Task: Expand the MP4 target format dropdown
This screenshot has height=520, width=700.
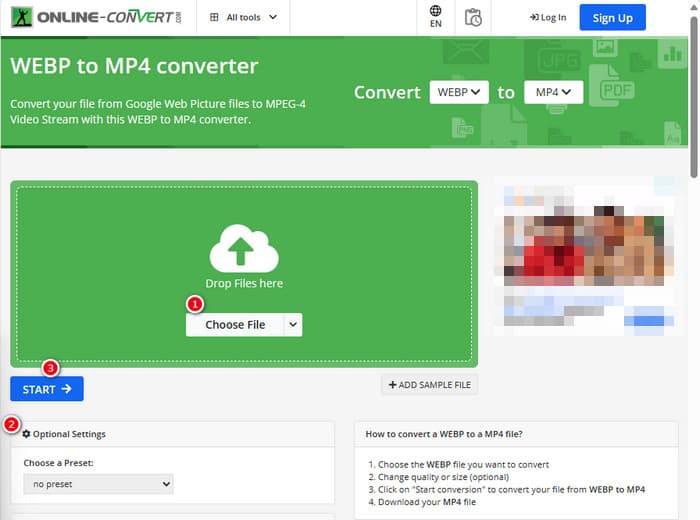Action: point(554,93)
